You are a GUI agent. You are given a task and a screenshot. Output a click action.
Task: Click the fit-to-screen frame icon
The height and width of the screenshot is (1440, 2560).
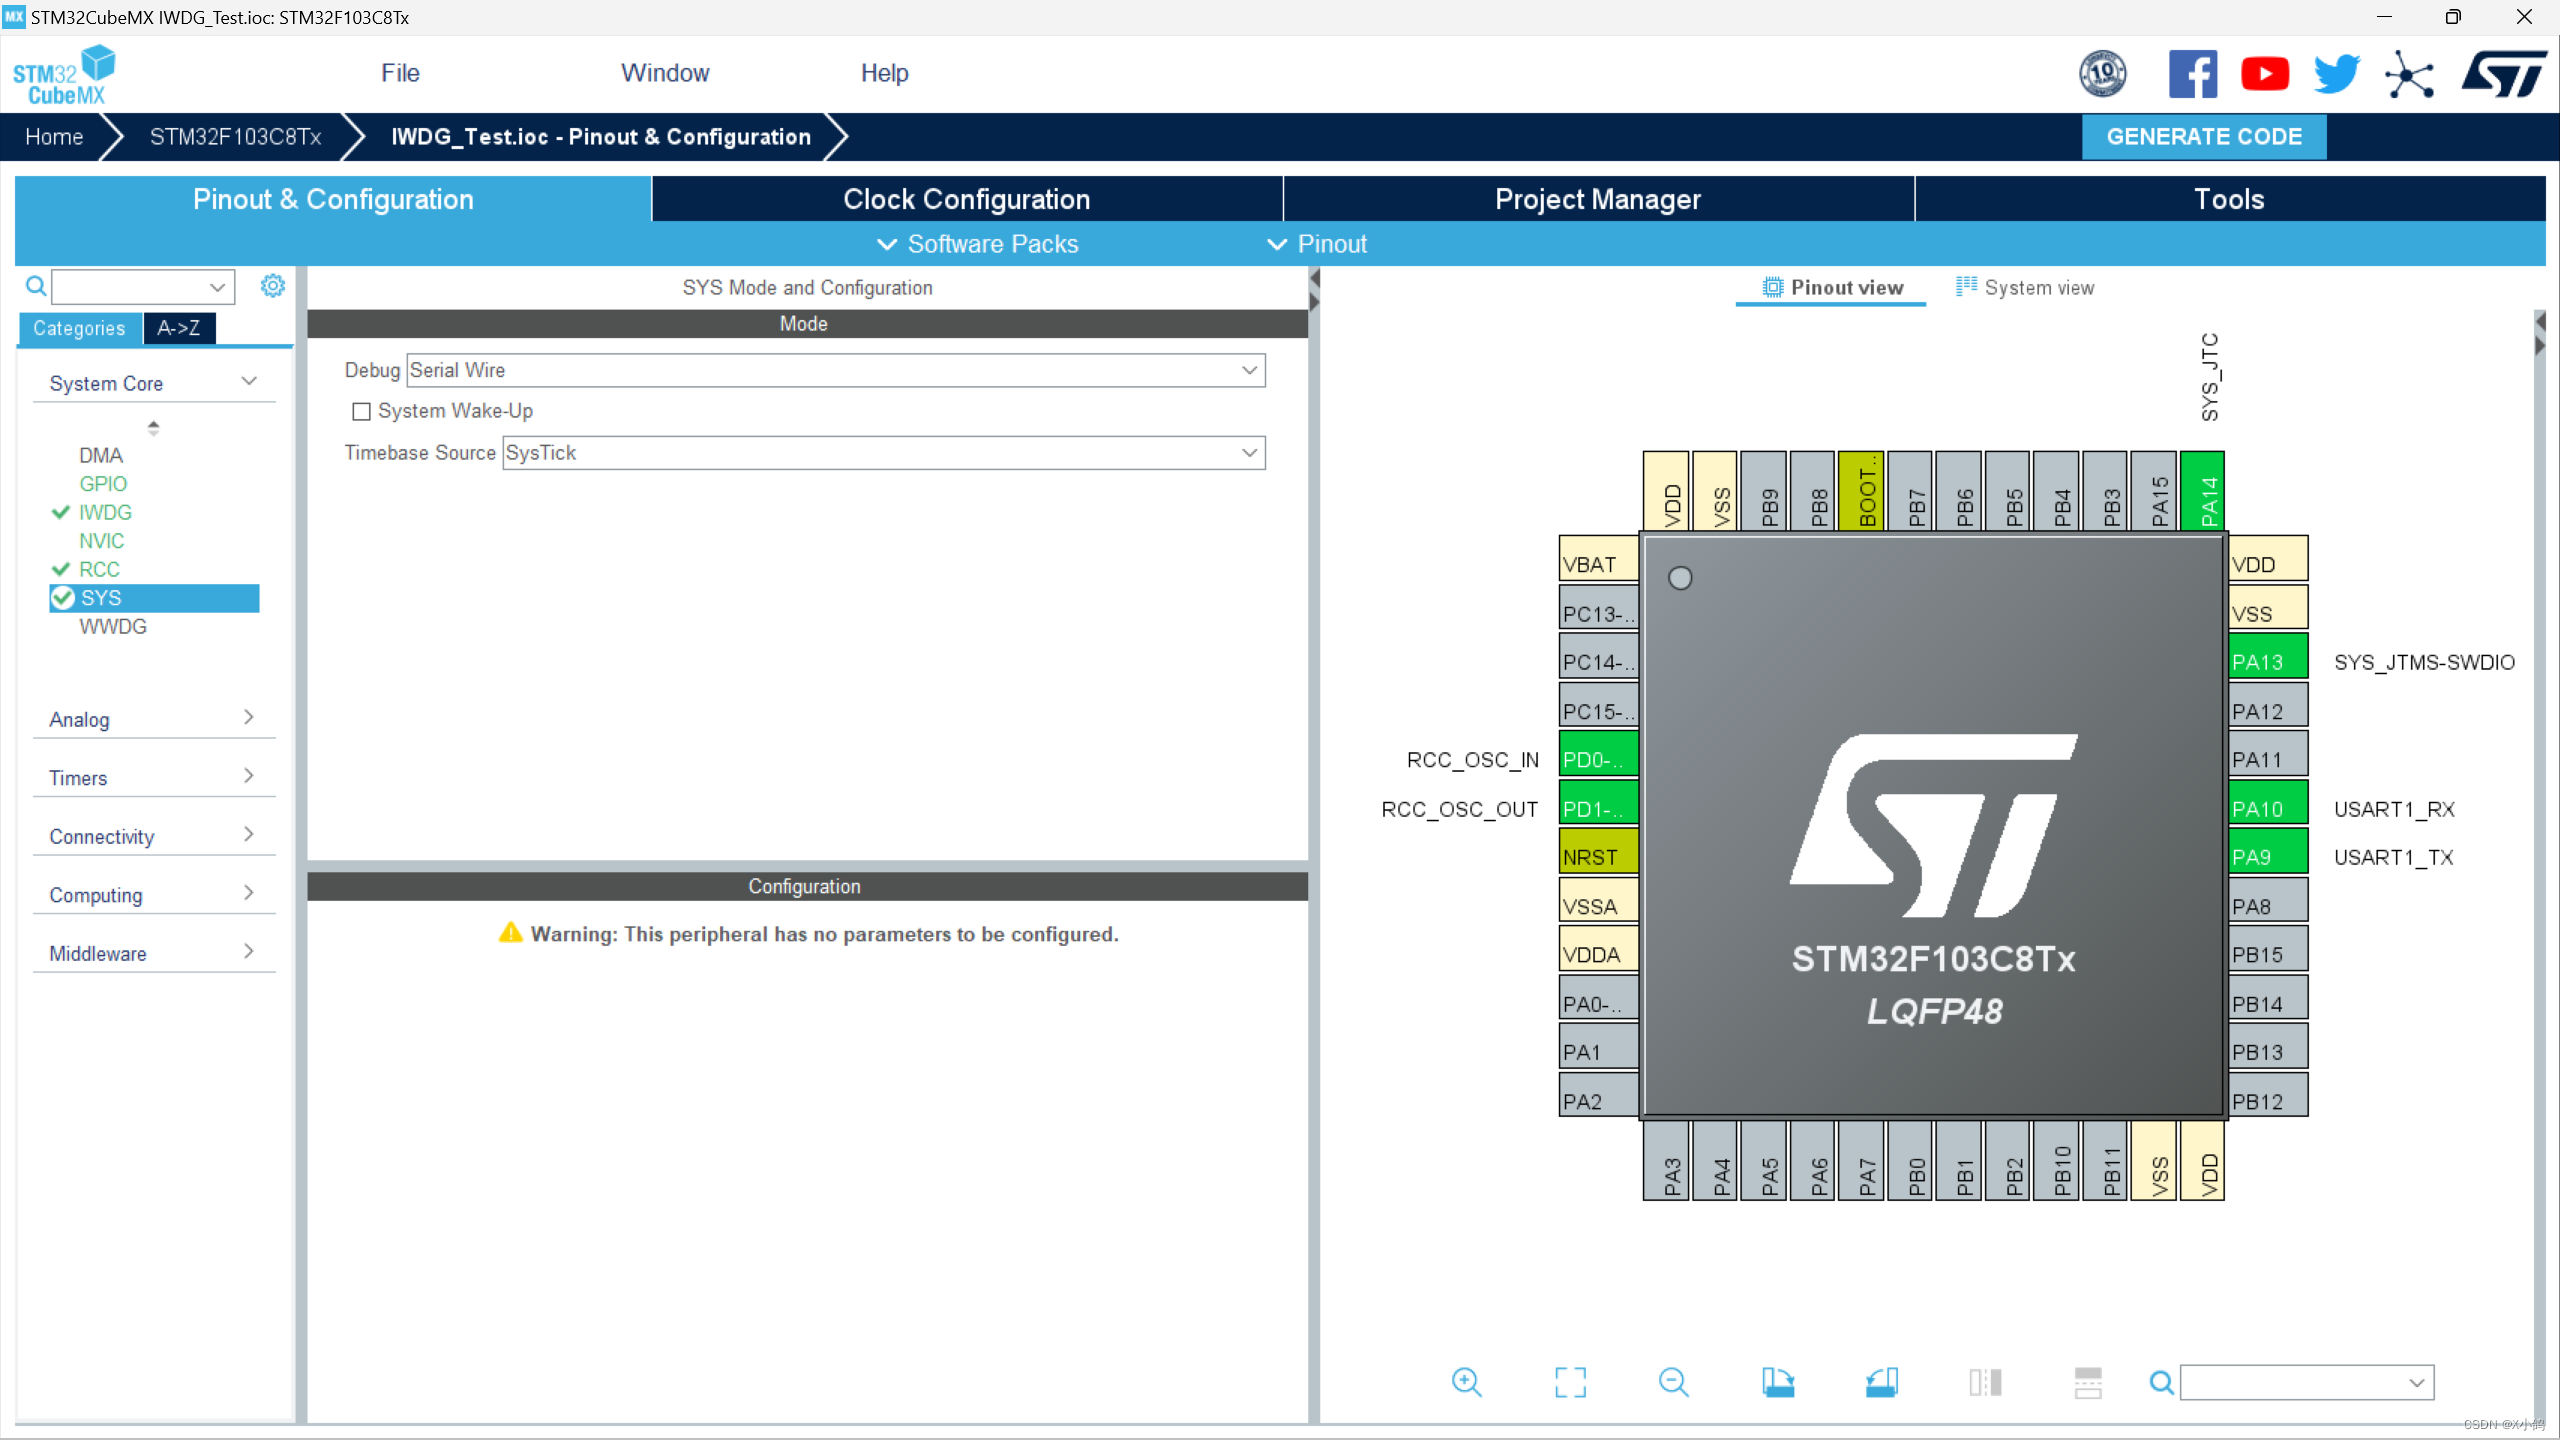(x=1570, y=1382)
